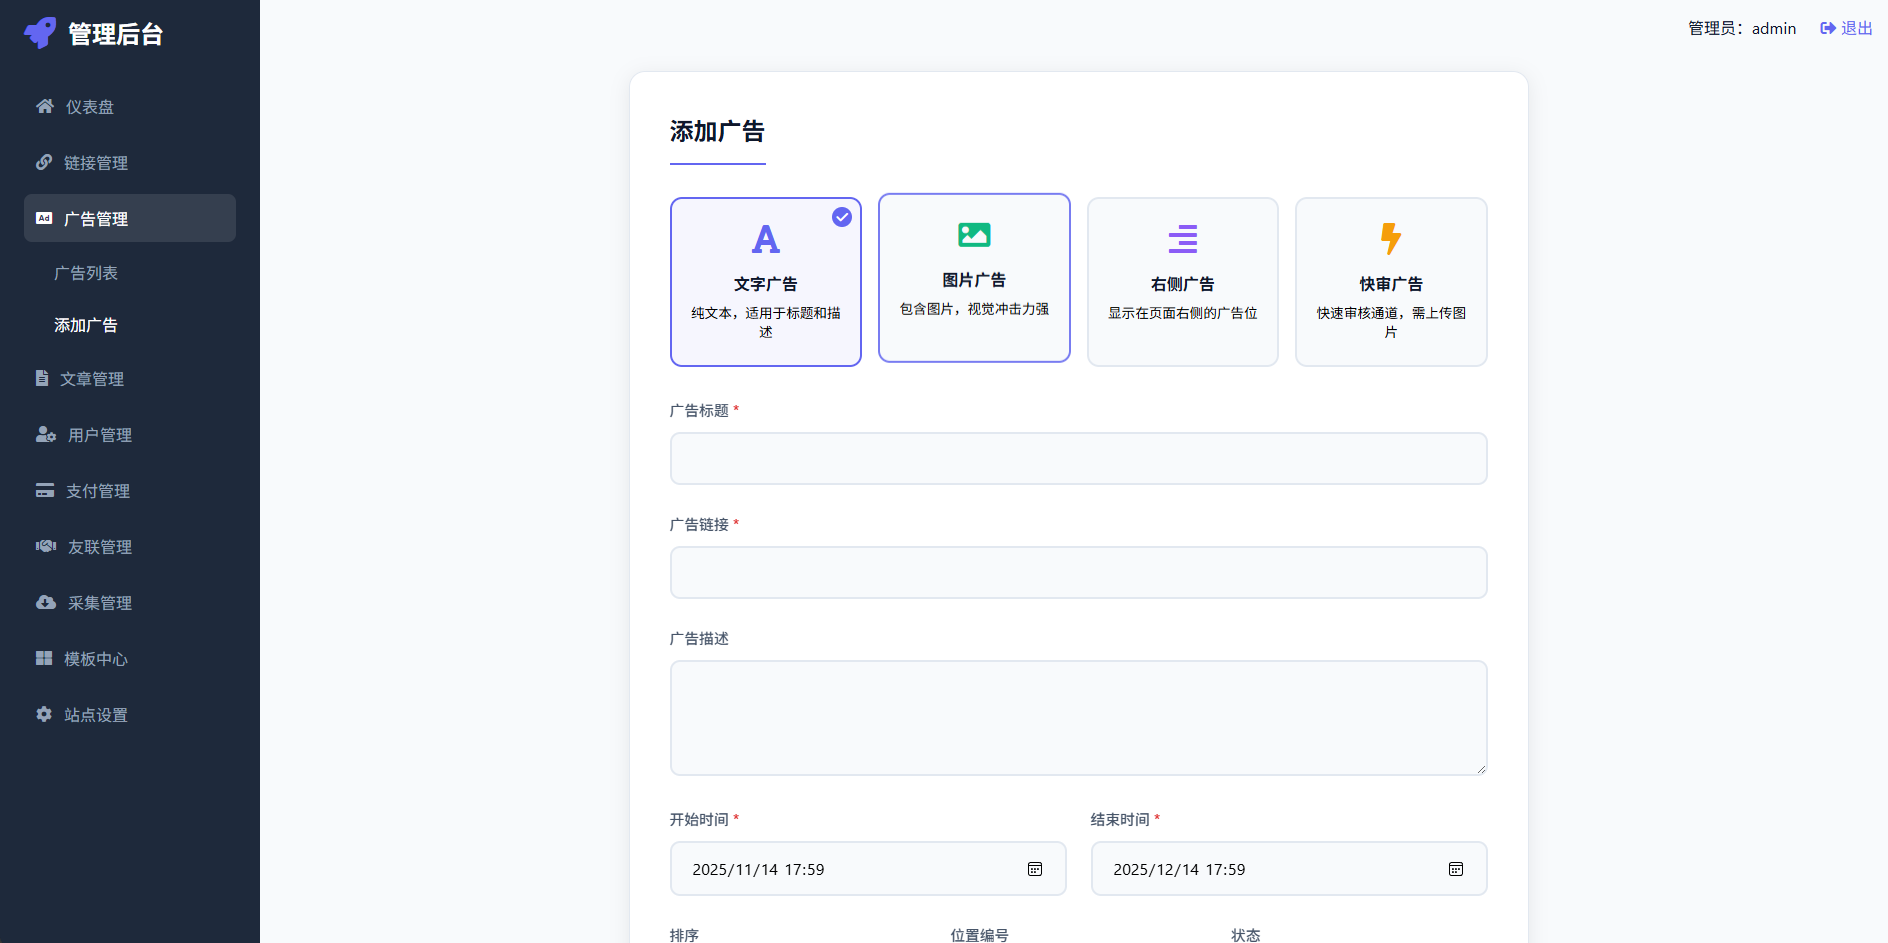Select the 文字广告 ad type card
Screen dimensions: 1888x943
(x=765, y=282)
